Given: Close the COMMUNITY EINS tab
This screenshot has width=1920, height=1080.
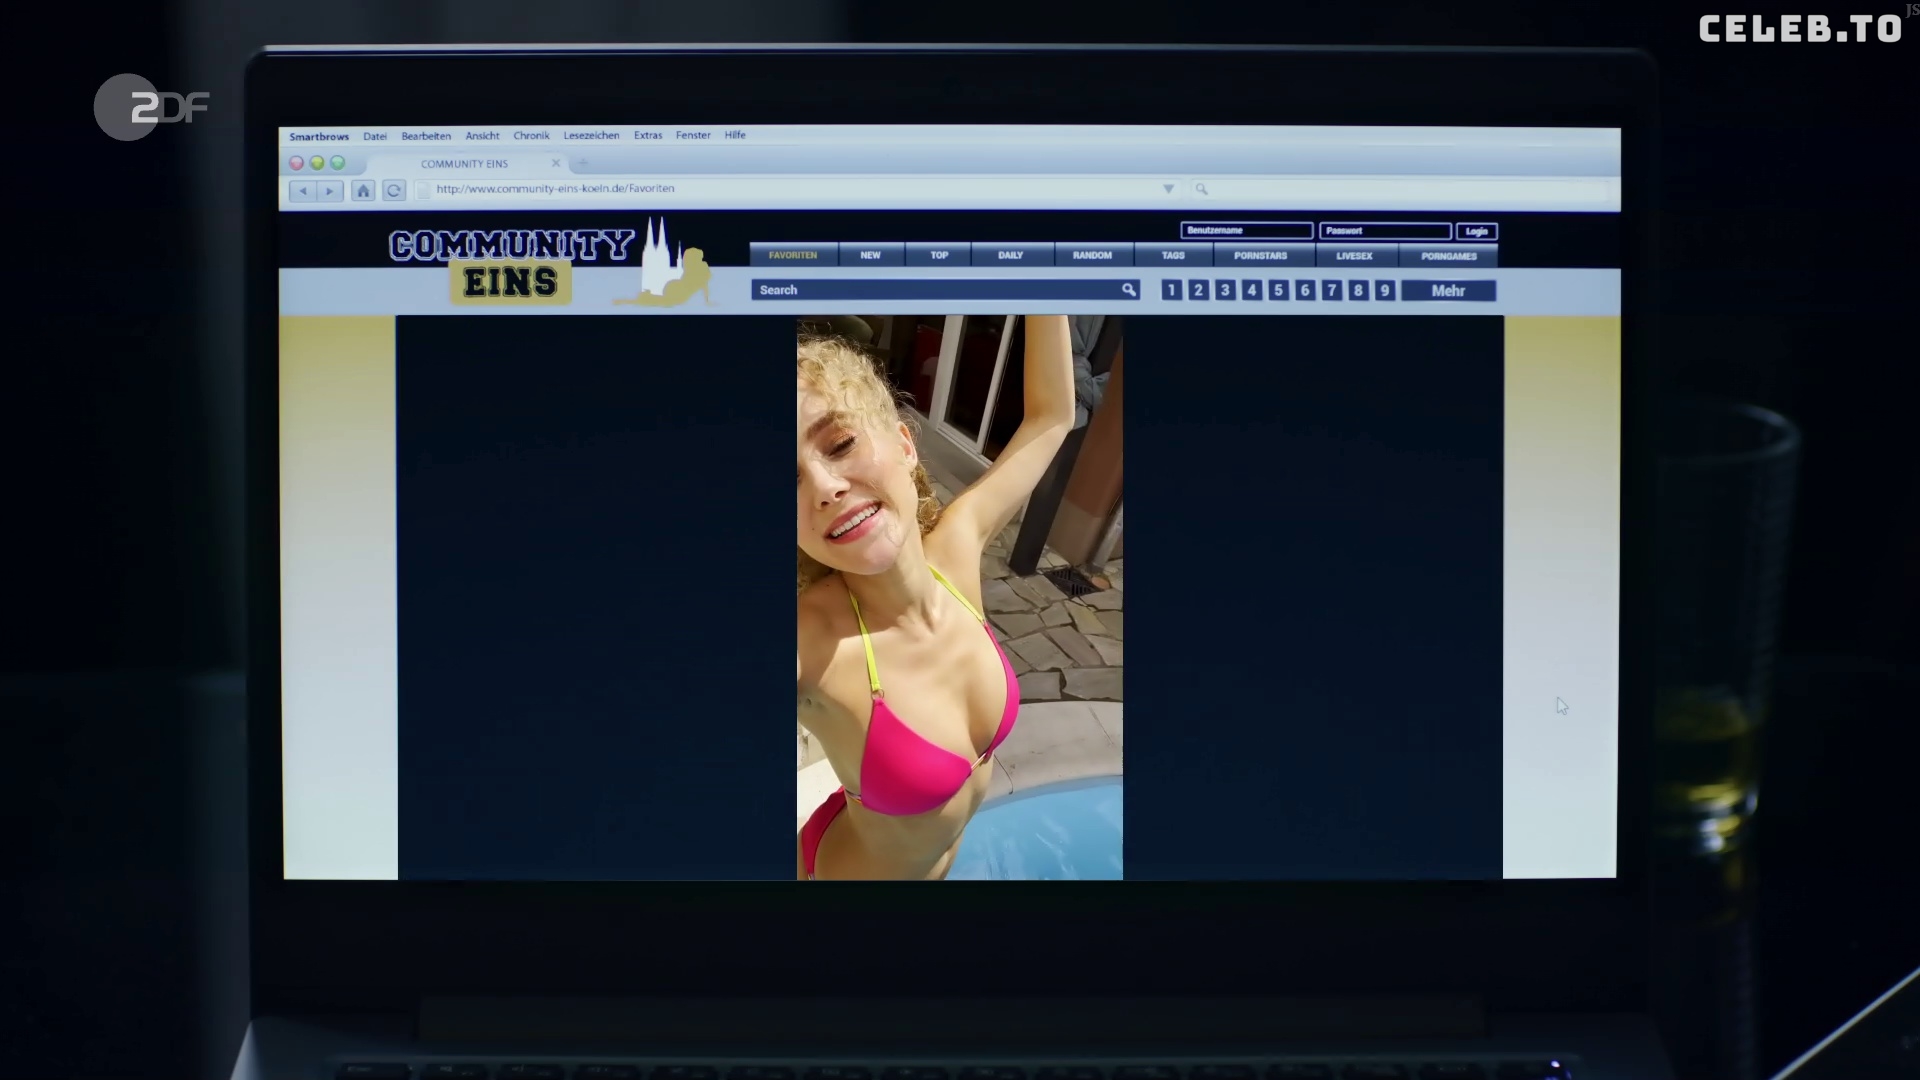Looking at the screenshot, I should tap(556, 163).
